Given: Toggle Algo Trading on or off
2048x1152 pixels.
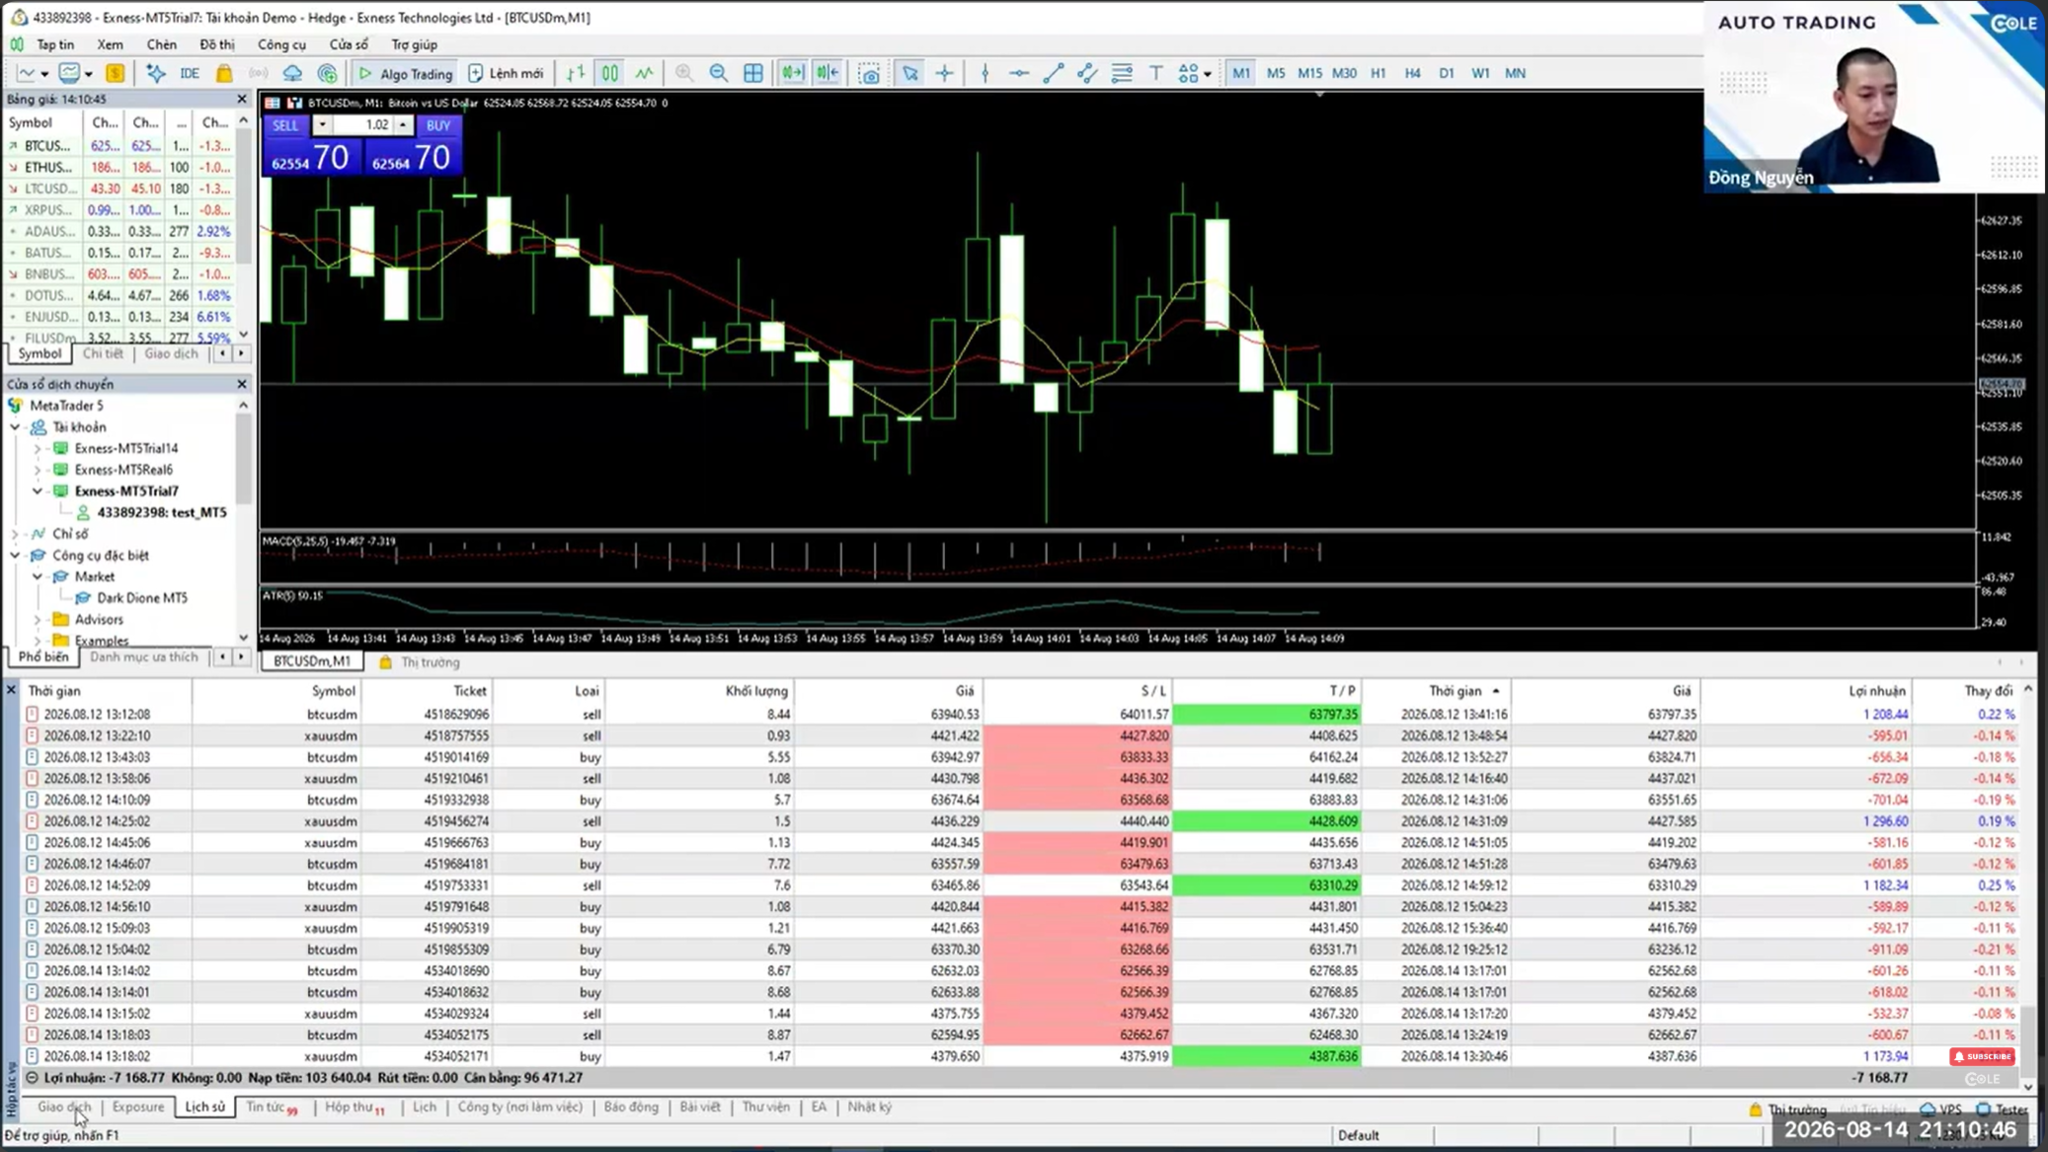Looking at the screenshot, I should (x=405, y=73).
